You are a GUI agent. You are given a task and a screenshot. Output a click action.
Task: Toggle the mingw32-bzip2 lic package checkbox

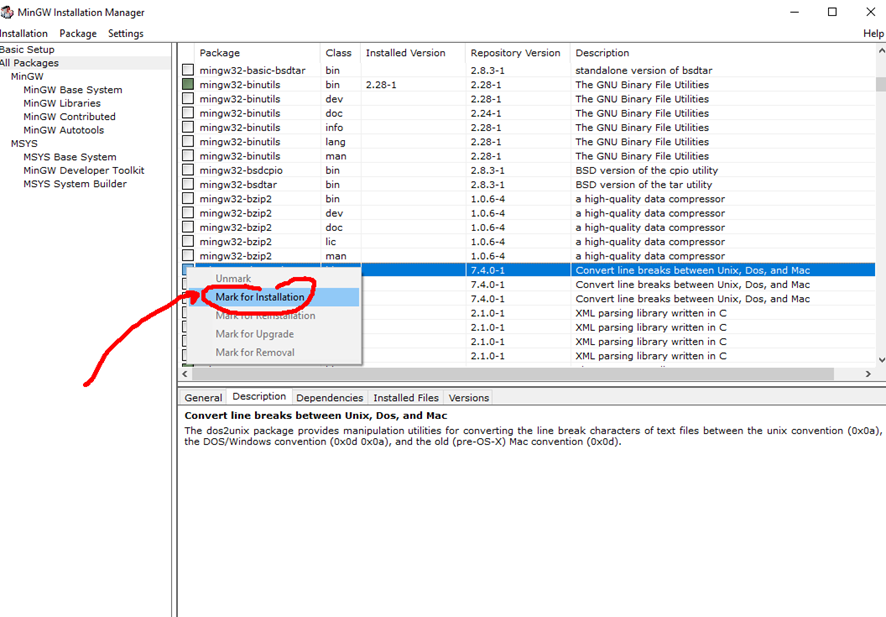coord(187,242)
